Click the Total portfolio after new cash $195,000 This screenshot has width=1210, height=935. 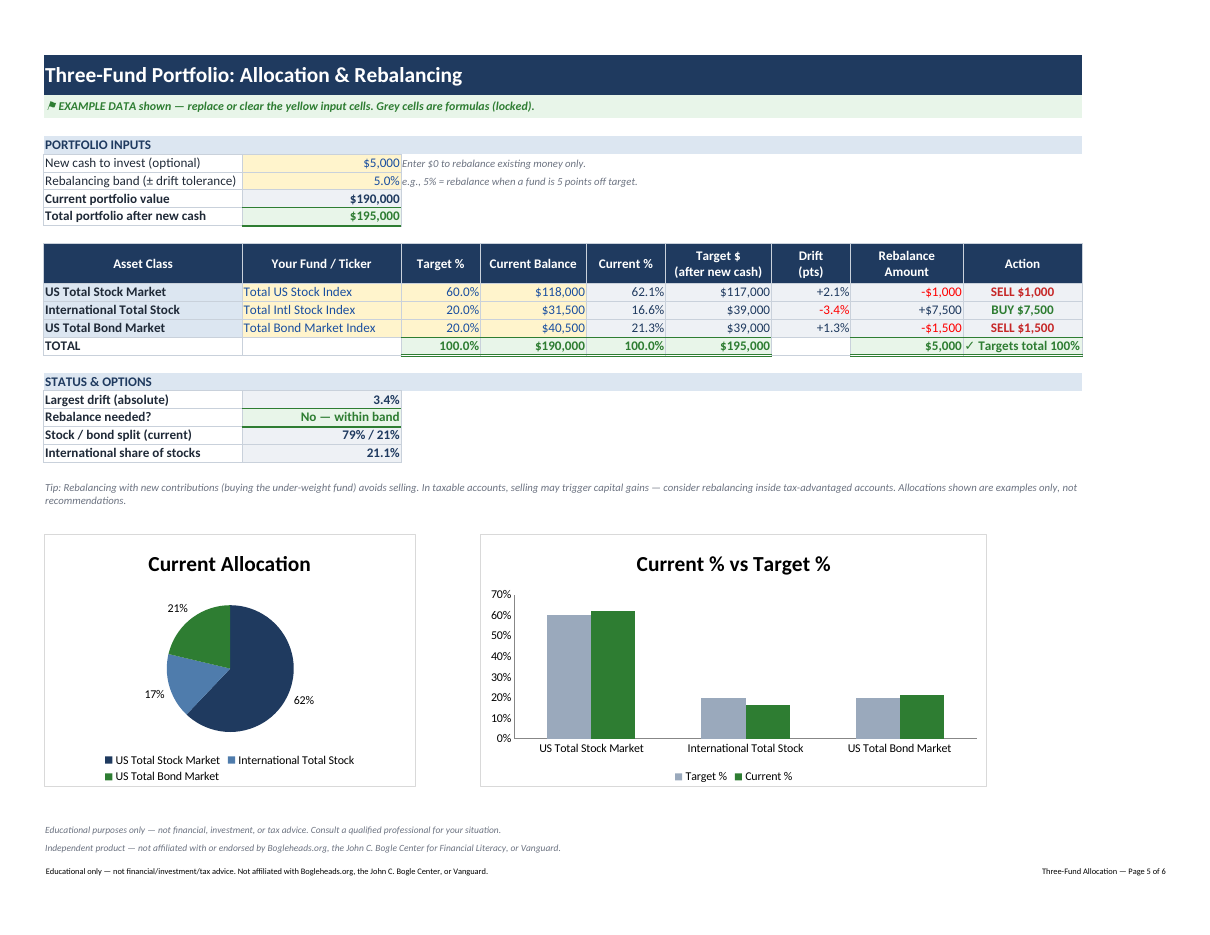coord(322,216)
